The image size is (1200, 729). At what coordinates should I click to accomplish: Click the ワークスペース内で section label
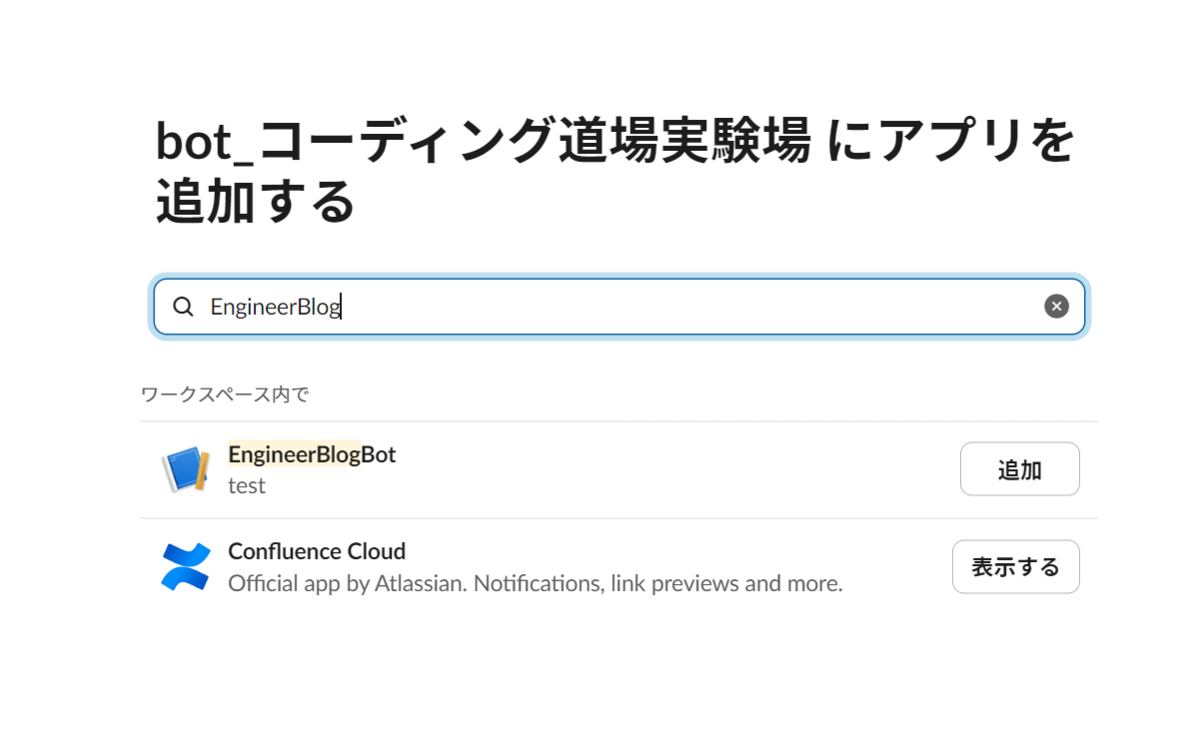(x=225, y=394)
